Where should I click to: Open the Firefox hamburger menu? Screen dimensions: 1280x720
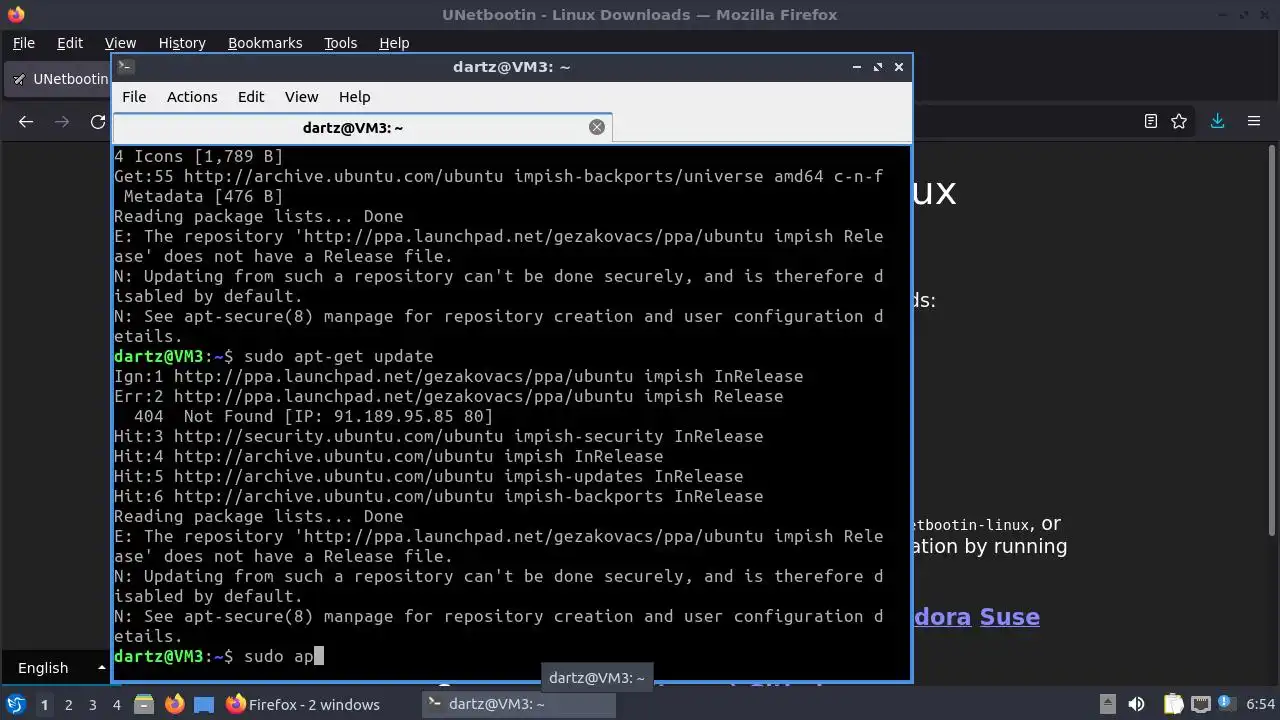point(1254,121)
